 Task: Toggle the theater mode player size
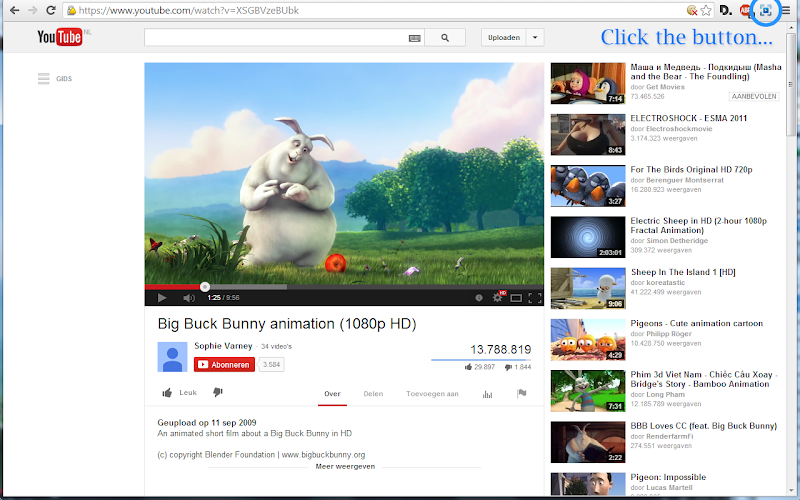516,298
